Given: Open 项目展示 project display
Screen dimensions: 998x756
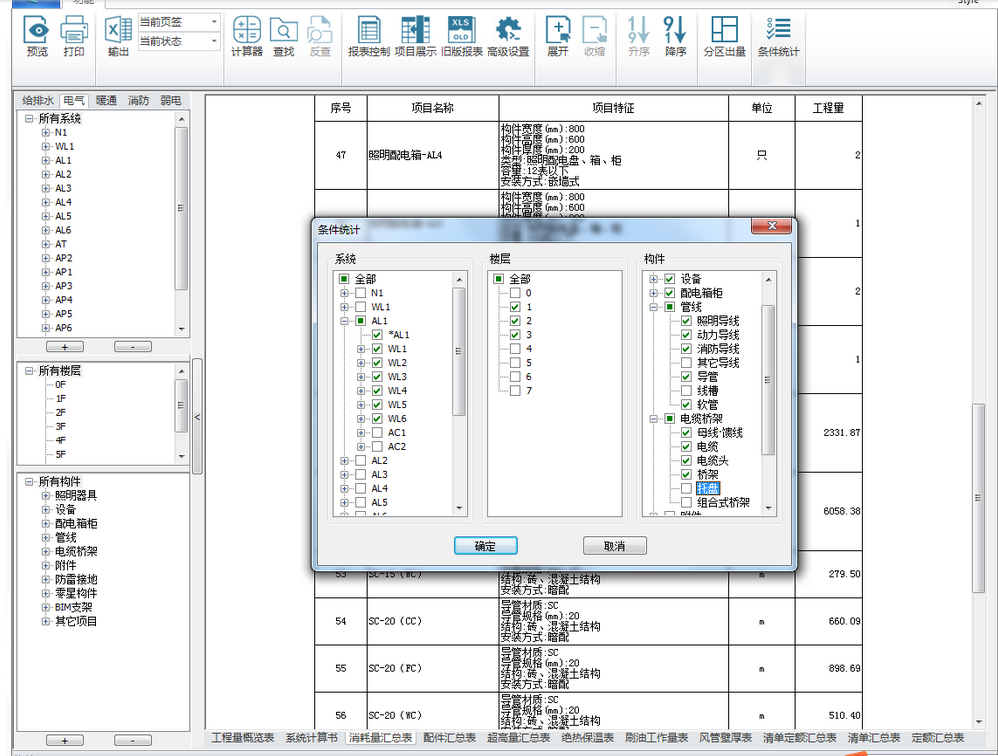Looking at the screenshot, I should (x=415, y=36).
